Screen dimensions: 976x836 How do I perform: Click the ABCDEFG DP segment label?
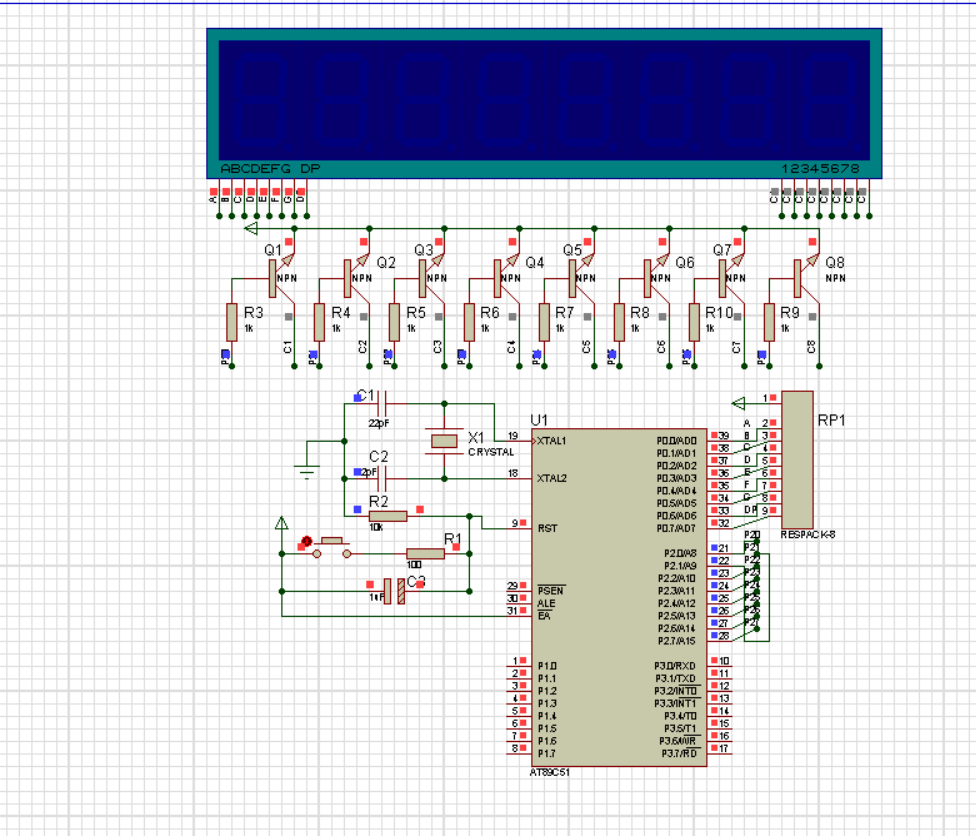click(x=270, y=169)
